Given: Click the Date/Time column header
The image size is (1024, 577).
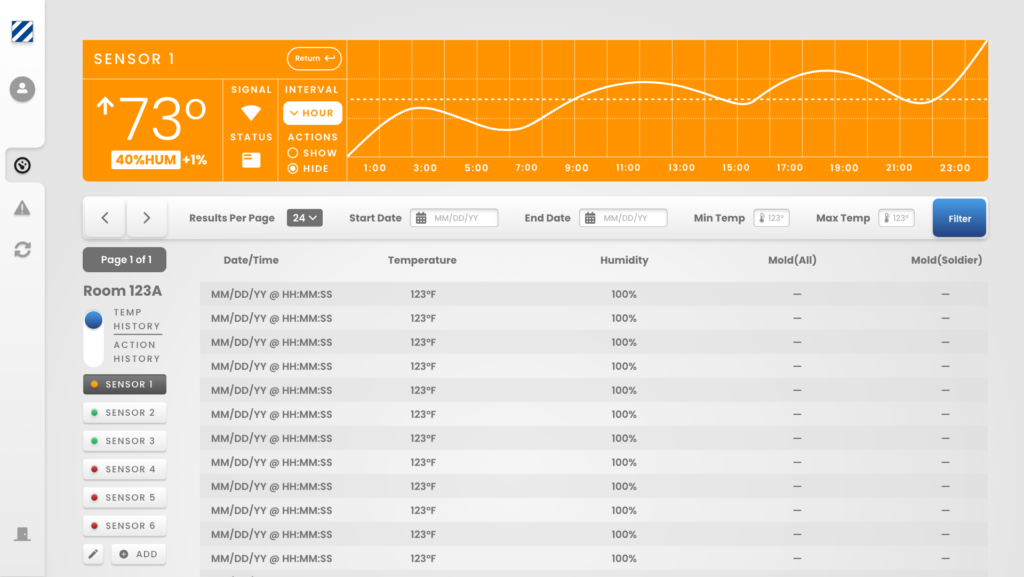Looking at the screenshot, I should [251, 260].
